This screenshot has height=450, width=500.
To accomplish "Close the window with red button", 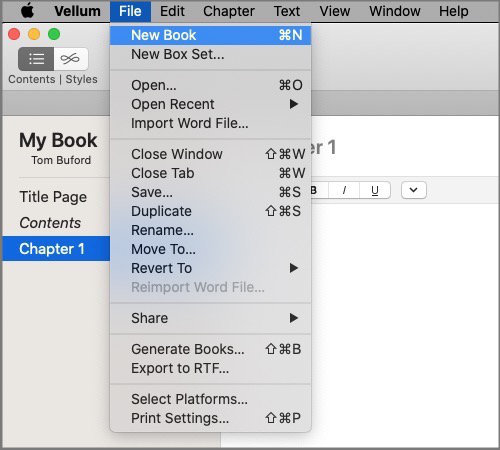I will [14, 34].
